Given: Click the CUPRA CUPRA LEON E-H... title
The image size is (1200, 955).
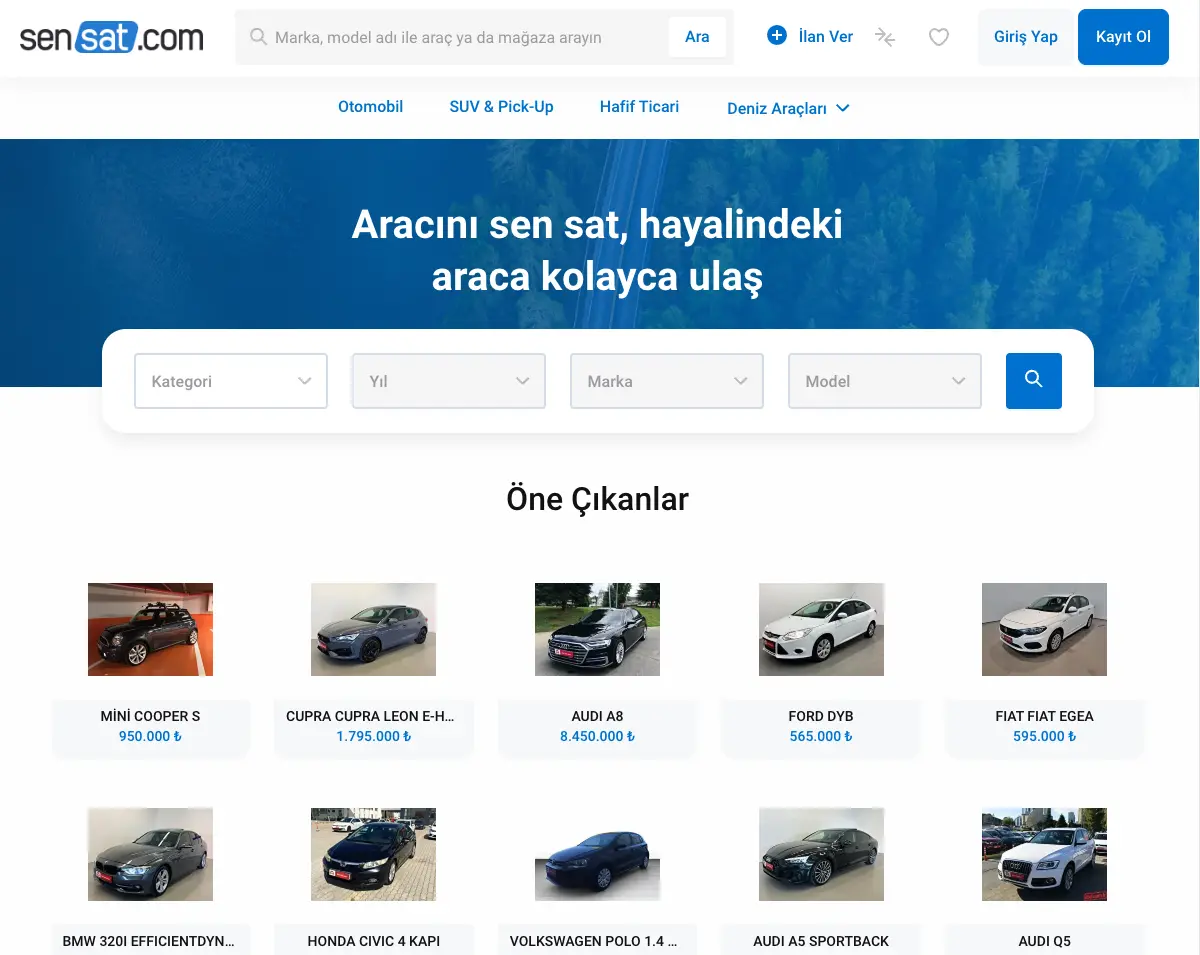Looking at the screenshot, I should point(370,716).
